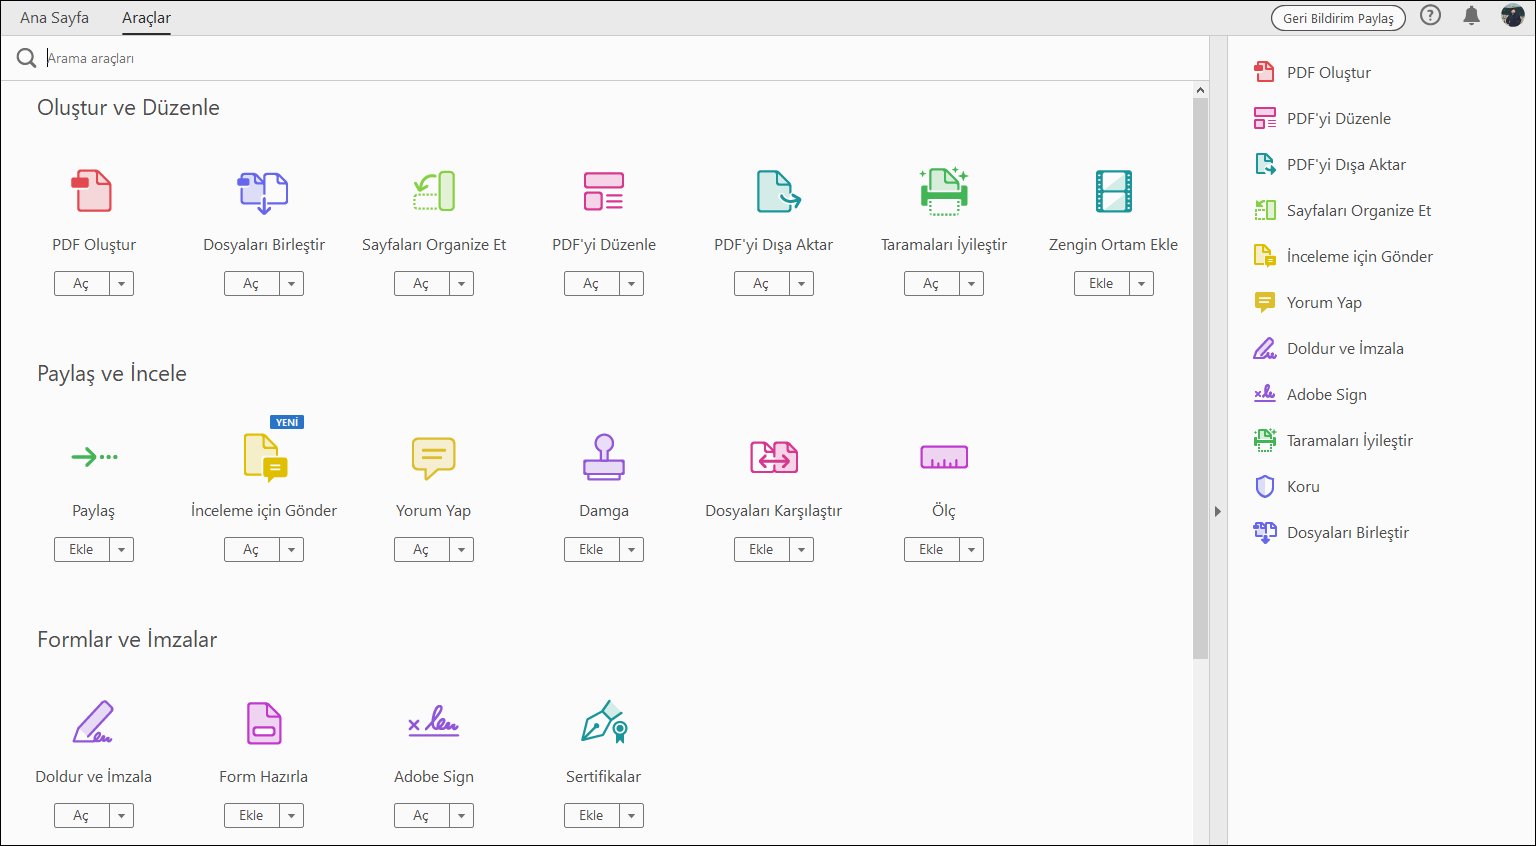Open notifications bell icon
This screenshot has width=1536, height=846.
click(x=1471, y=15)
